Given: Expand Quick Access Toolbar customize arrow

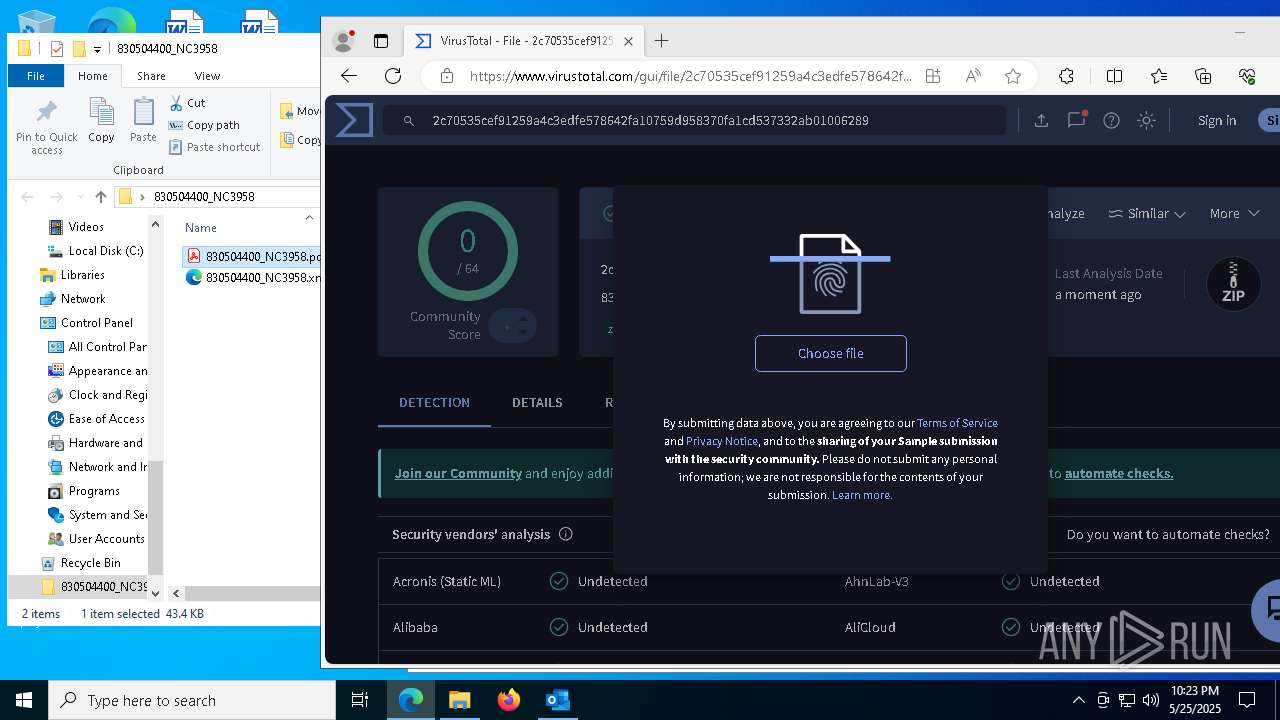Looking at the screenshot, I should [x=97, y=48].
